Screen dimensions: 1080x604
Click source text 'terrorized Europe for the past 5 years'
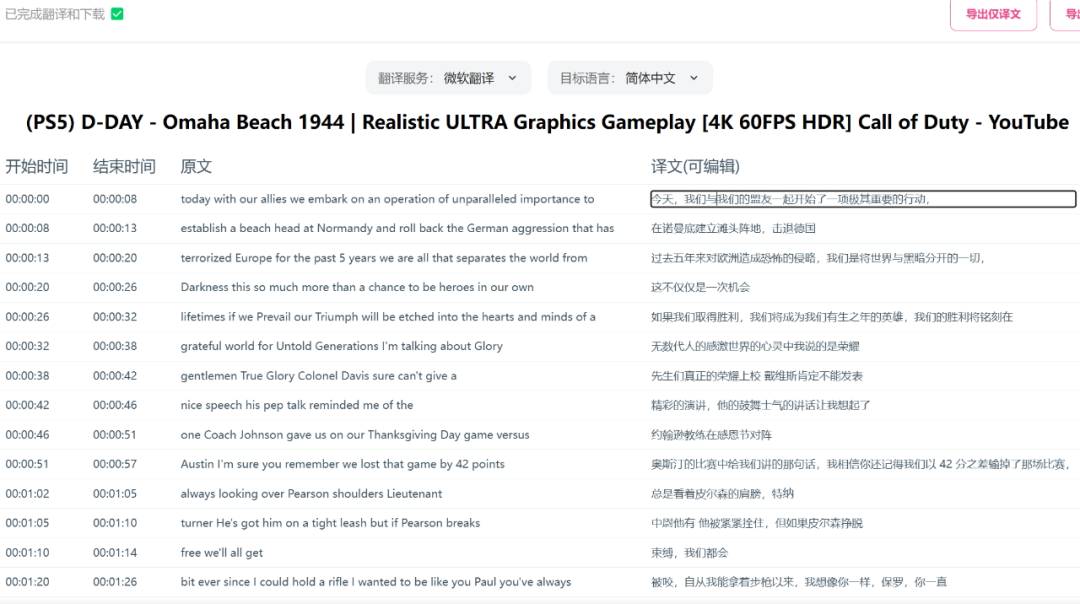pyautogui.click(x=384, y=258)
